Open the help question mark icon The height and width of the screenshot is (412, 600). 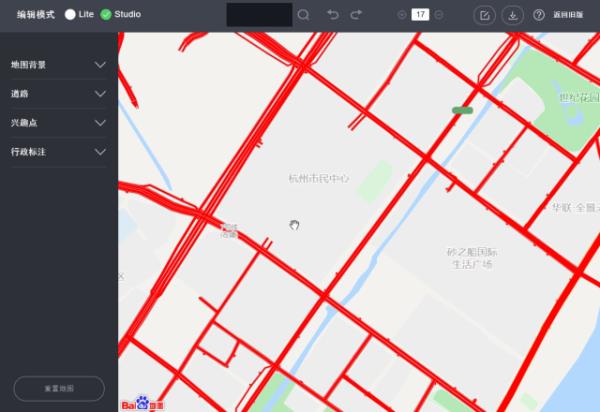[x=539, y=15]
